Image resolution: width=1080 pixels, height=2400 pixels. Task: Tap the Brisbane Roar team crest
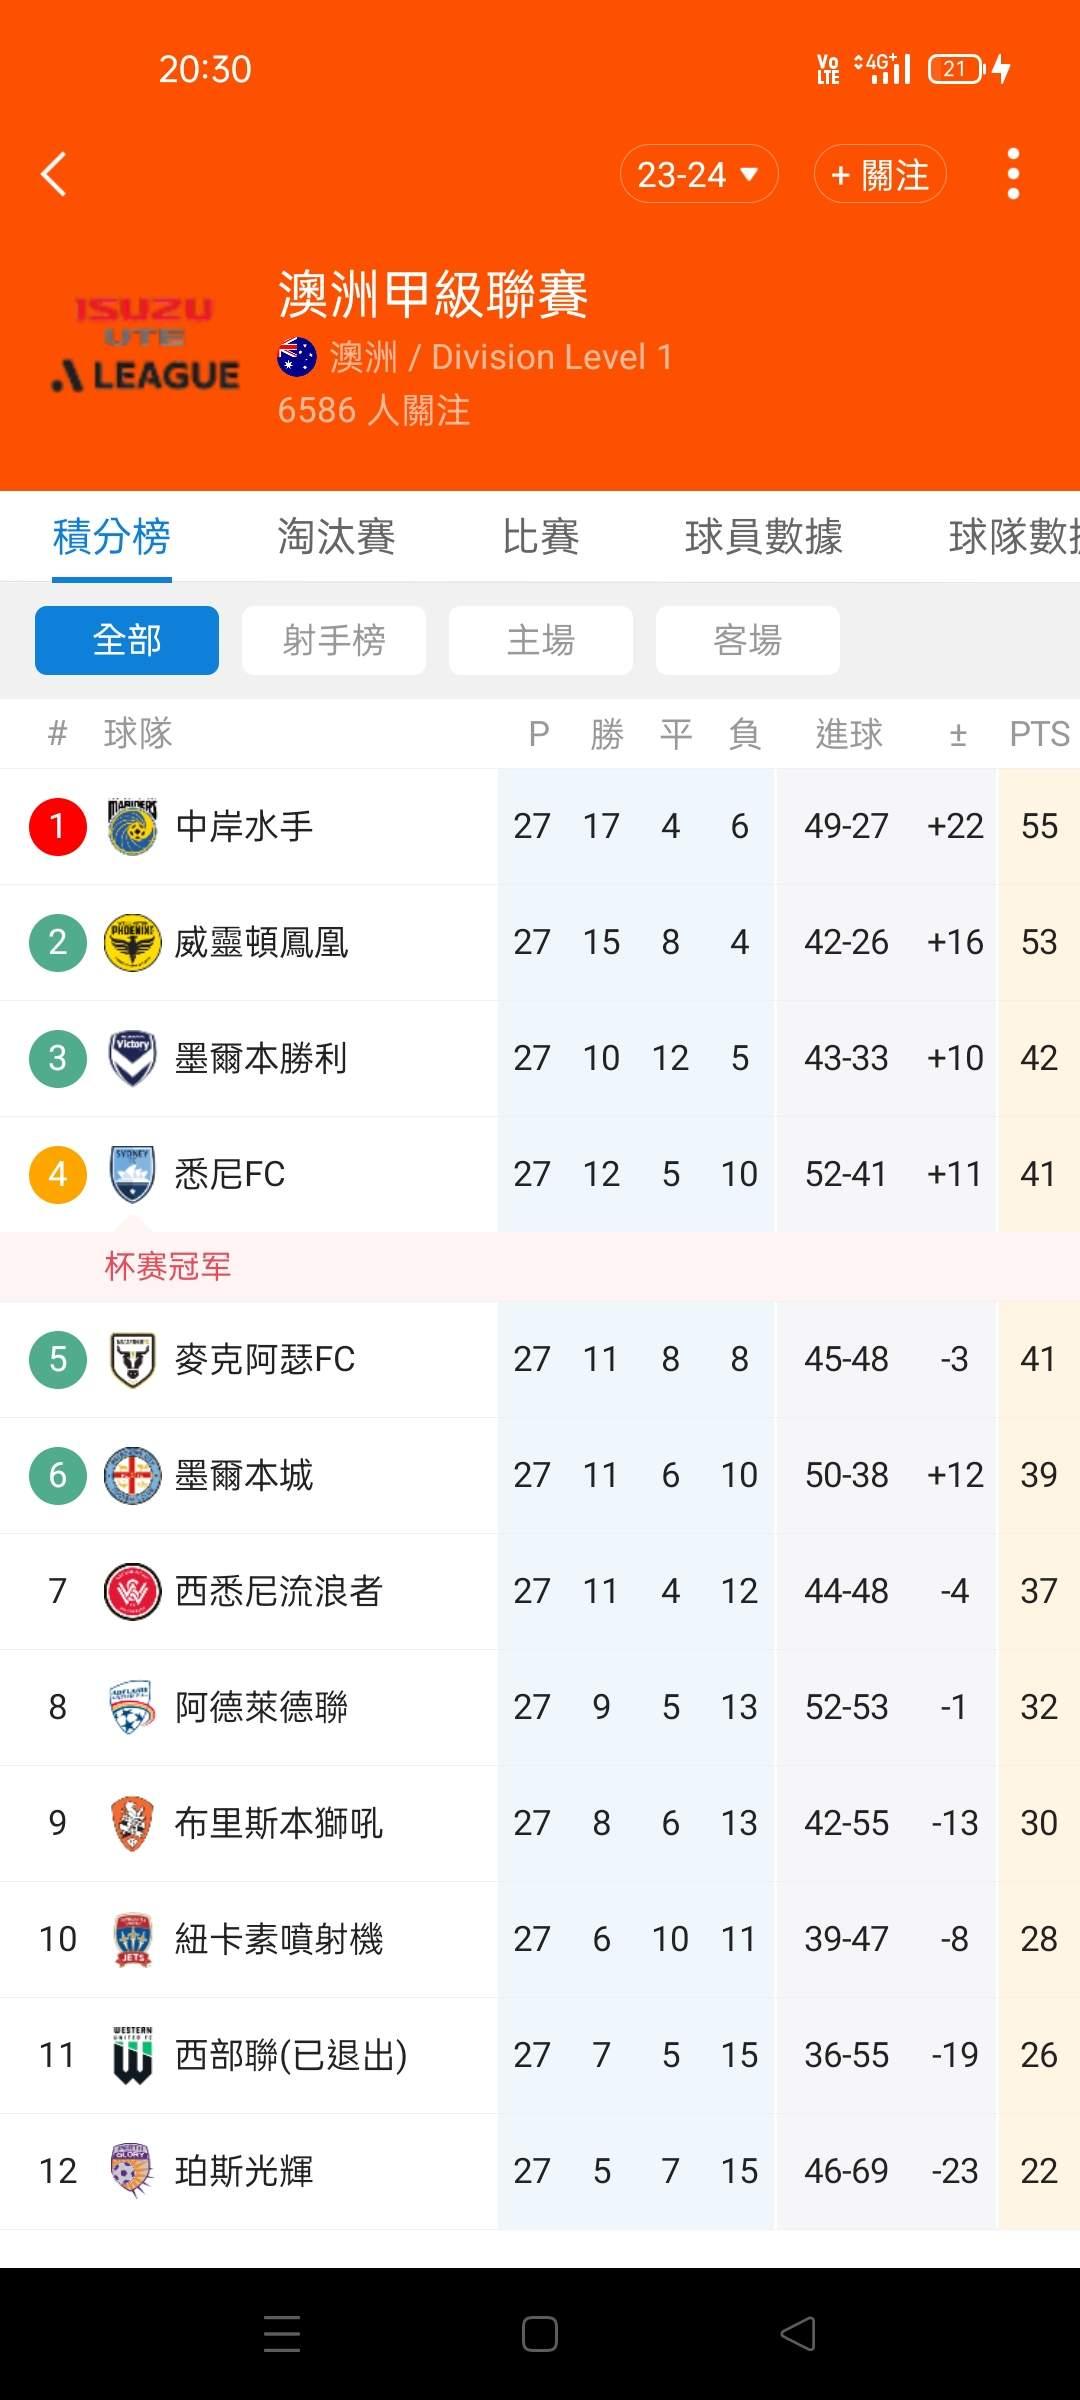[133, 1823]
